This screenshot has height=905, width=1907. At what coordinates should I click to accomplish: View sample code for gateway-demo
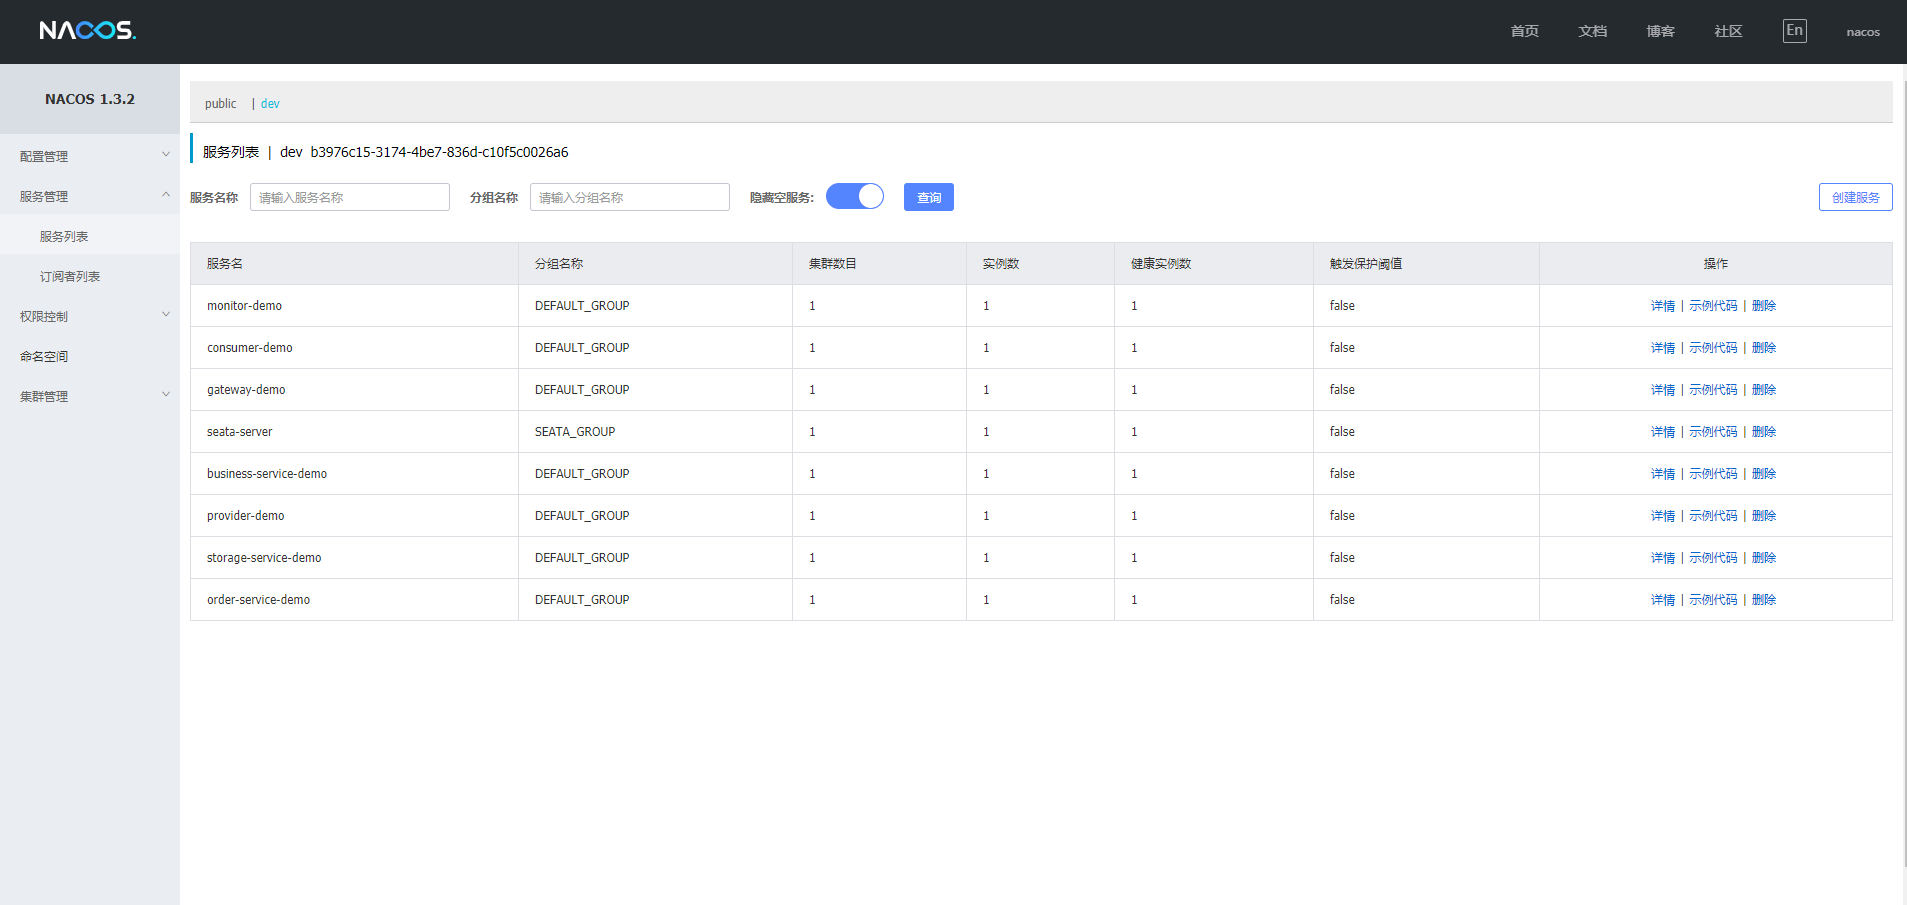pos(1713,390)
